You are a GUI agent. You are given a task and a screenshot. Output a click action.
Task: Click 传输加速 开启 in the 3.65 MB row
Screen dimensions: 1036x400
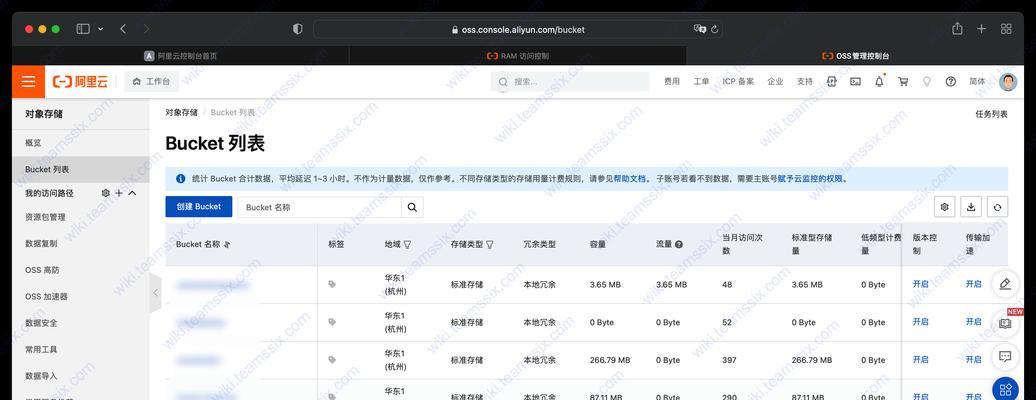point(973,284)
